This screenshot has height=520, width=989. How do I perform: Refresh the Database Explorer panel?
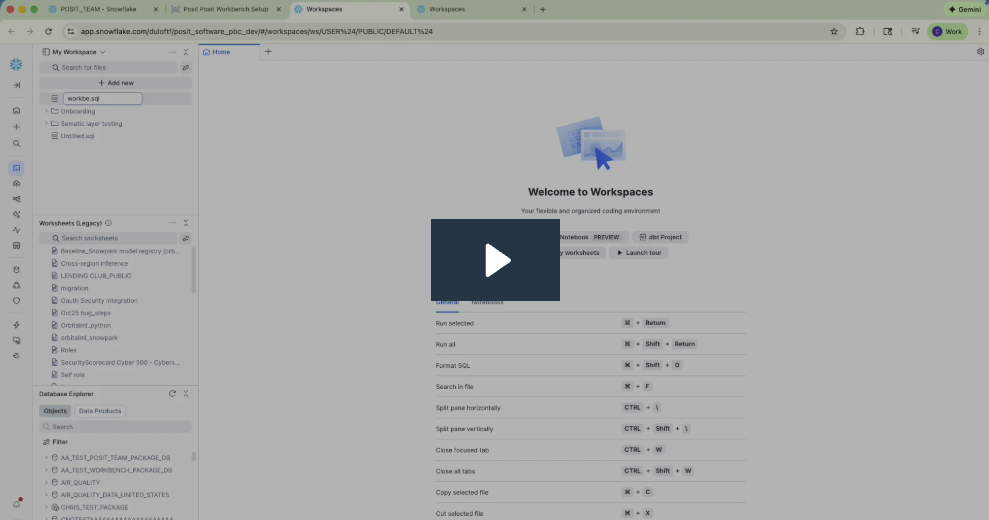[172, 394]
